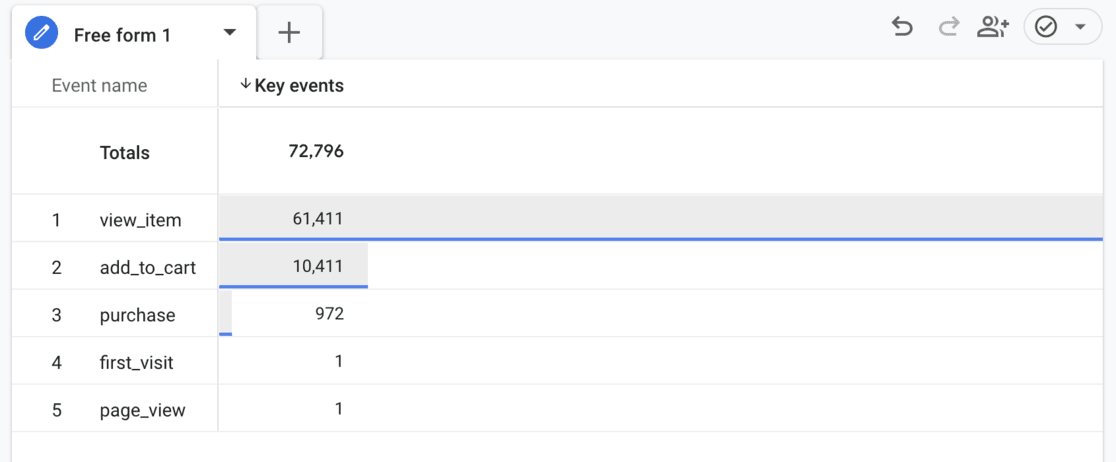1116x462 pixels.
Task: Click the Totals value 72,796
Action: tap(315, 151)
